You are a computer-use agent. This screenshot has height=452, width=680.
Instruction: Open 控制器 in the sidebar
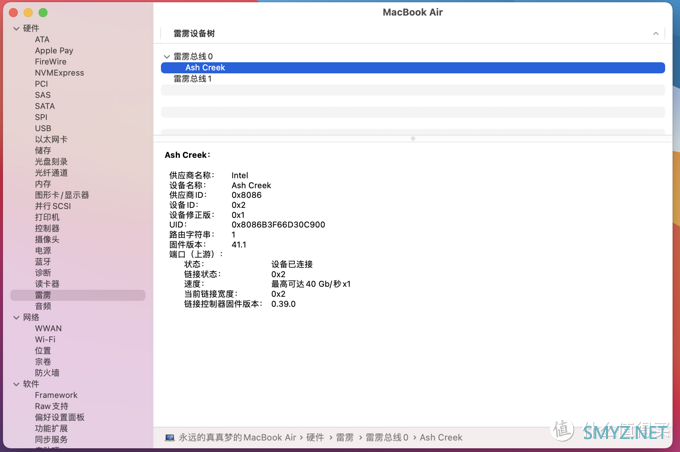point(47,228)
